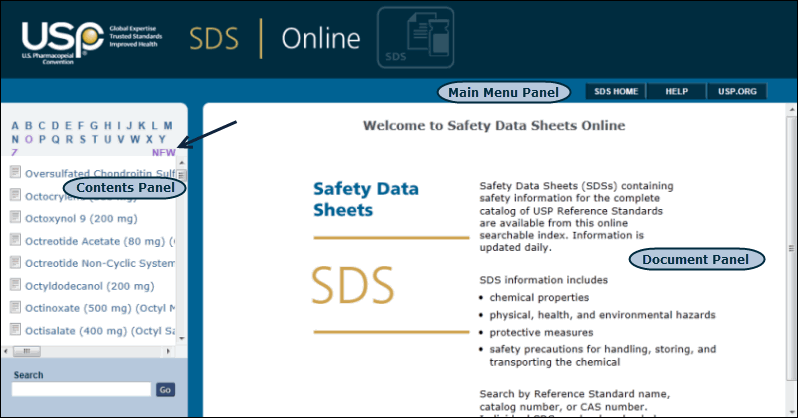Click the contents list scroll-right arrow
The width and height of the screenshot is (798, 418).
pos(168,351)
